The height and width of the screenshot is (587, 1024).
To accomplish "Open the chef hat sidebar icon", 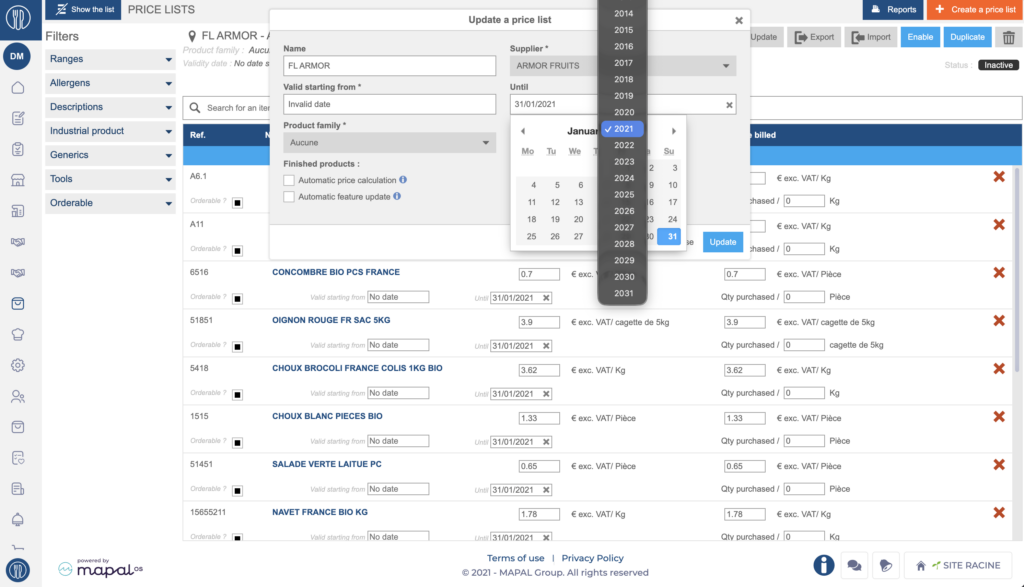I will click(x=18, y=334).
